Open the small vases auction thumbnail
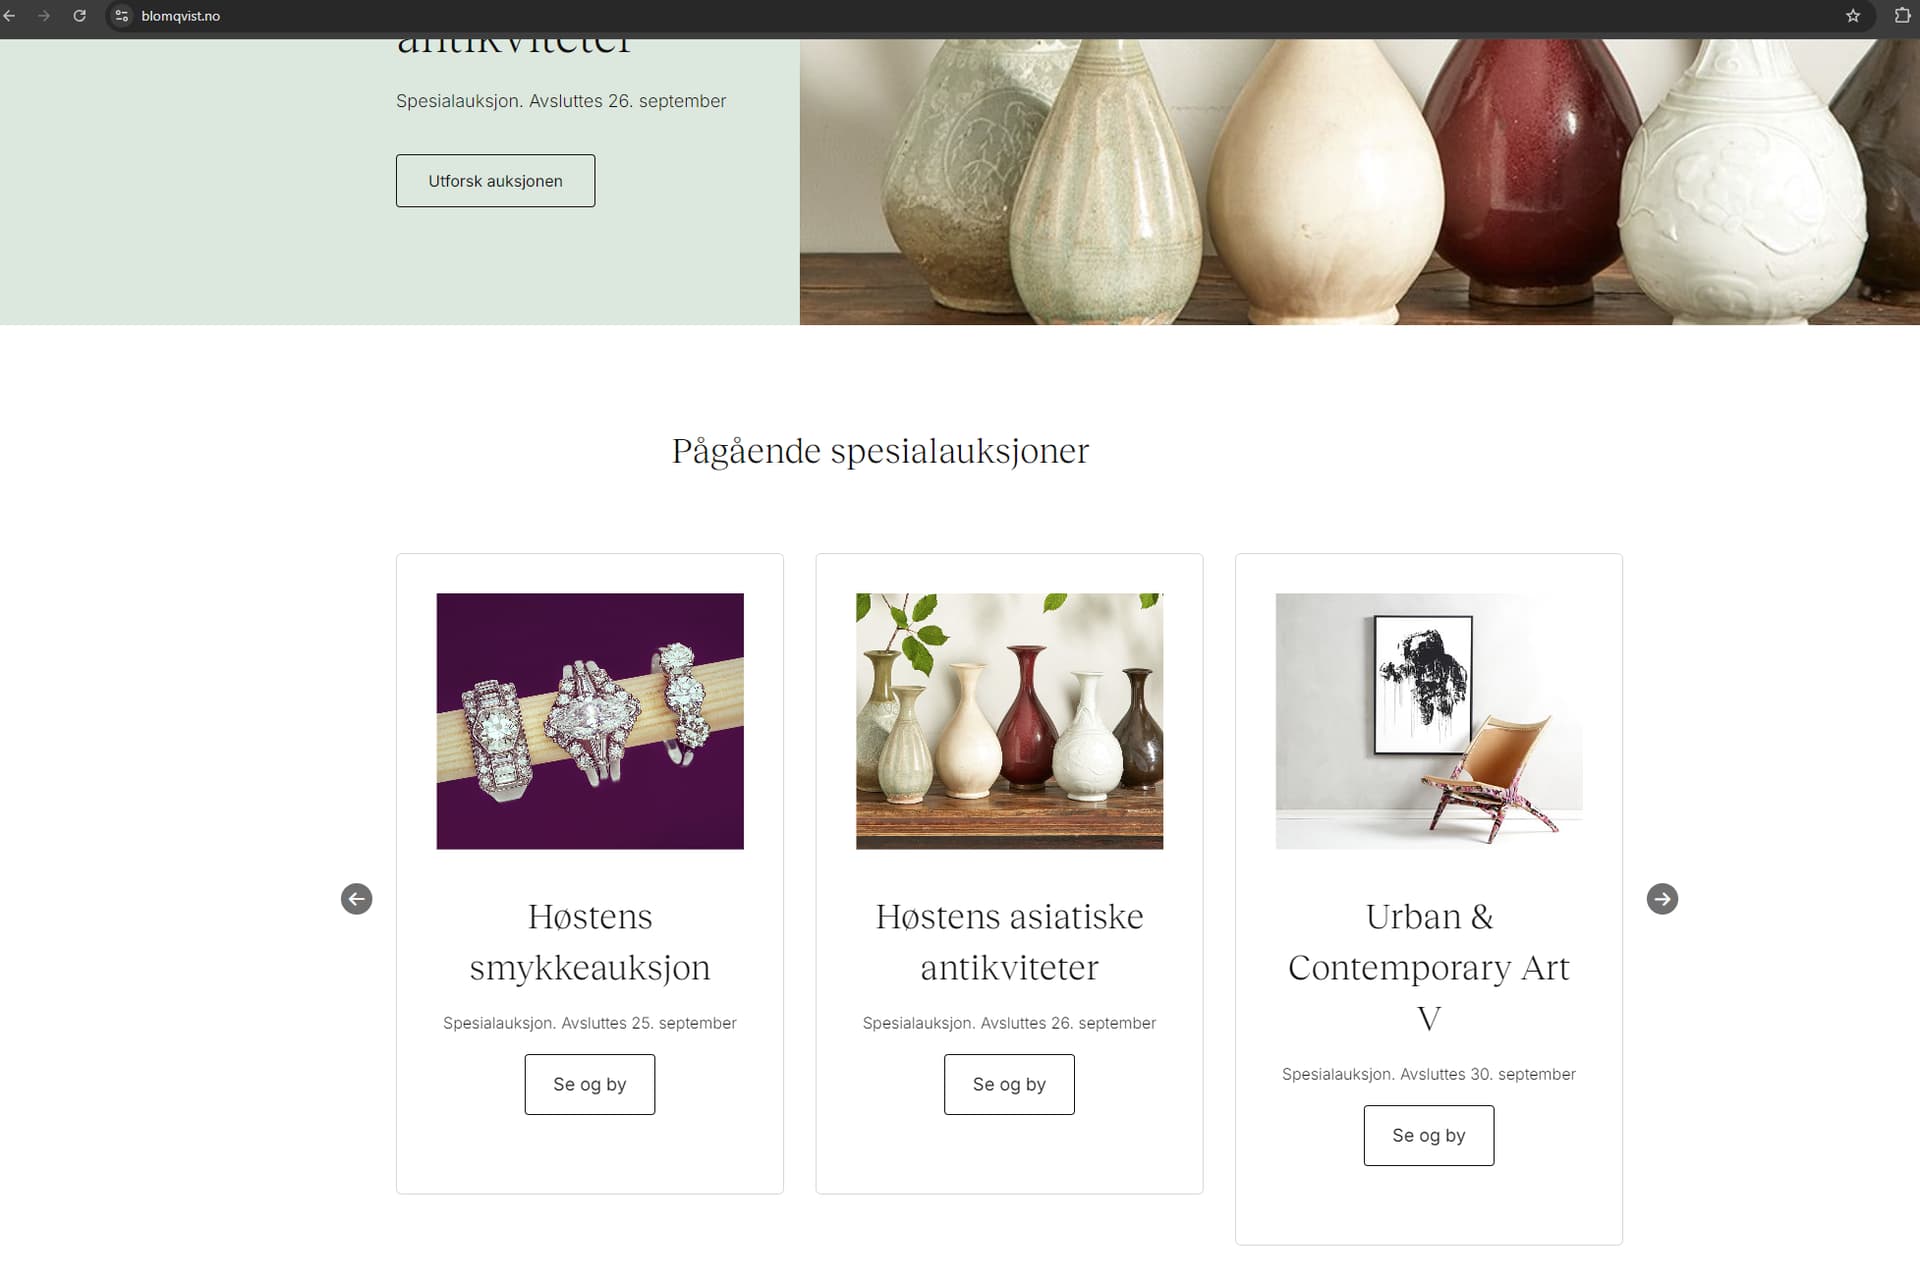The image size is (1920, 1283). (1009, 721)
